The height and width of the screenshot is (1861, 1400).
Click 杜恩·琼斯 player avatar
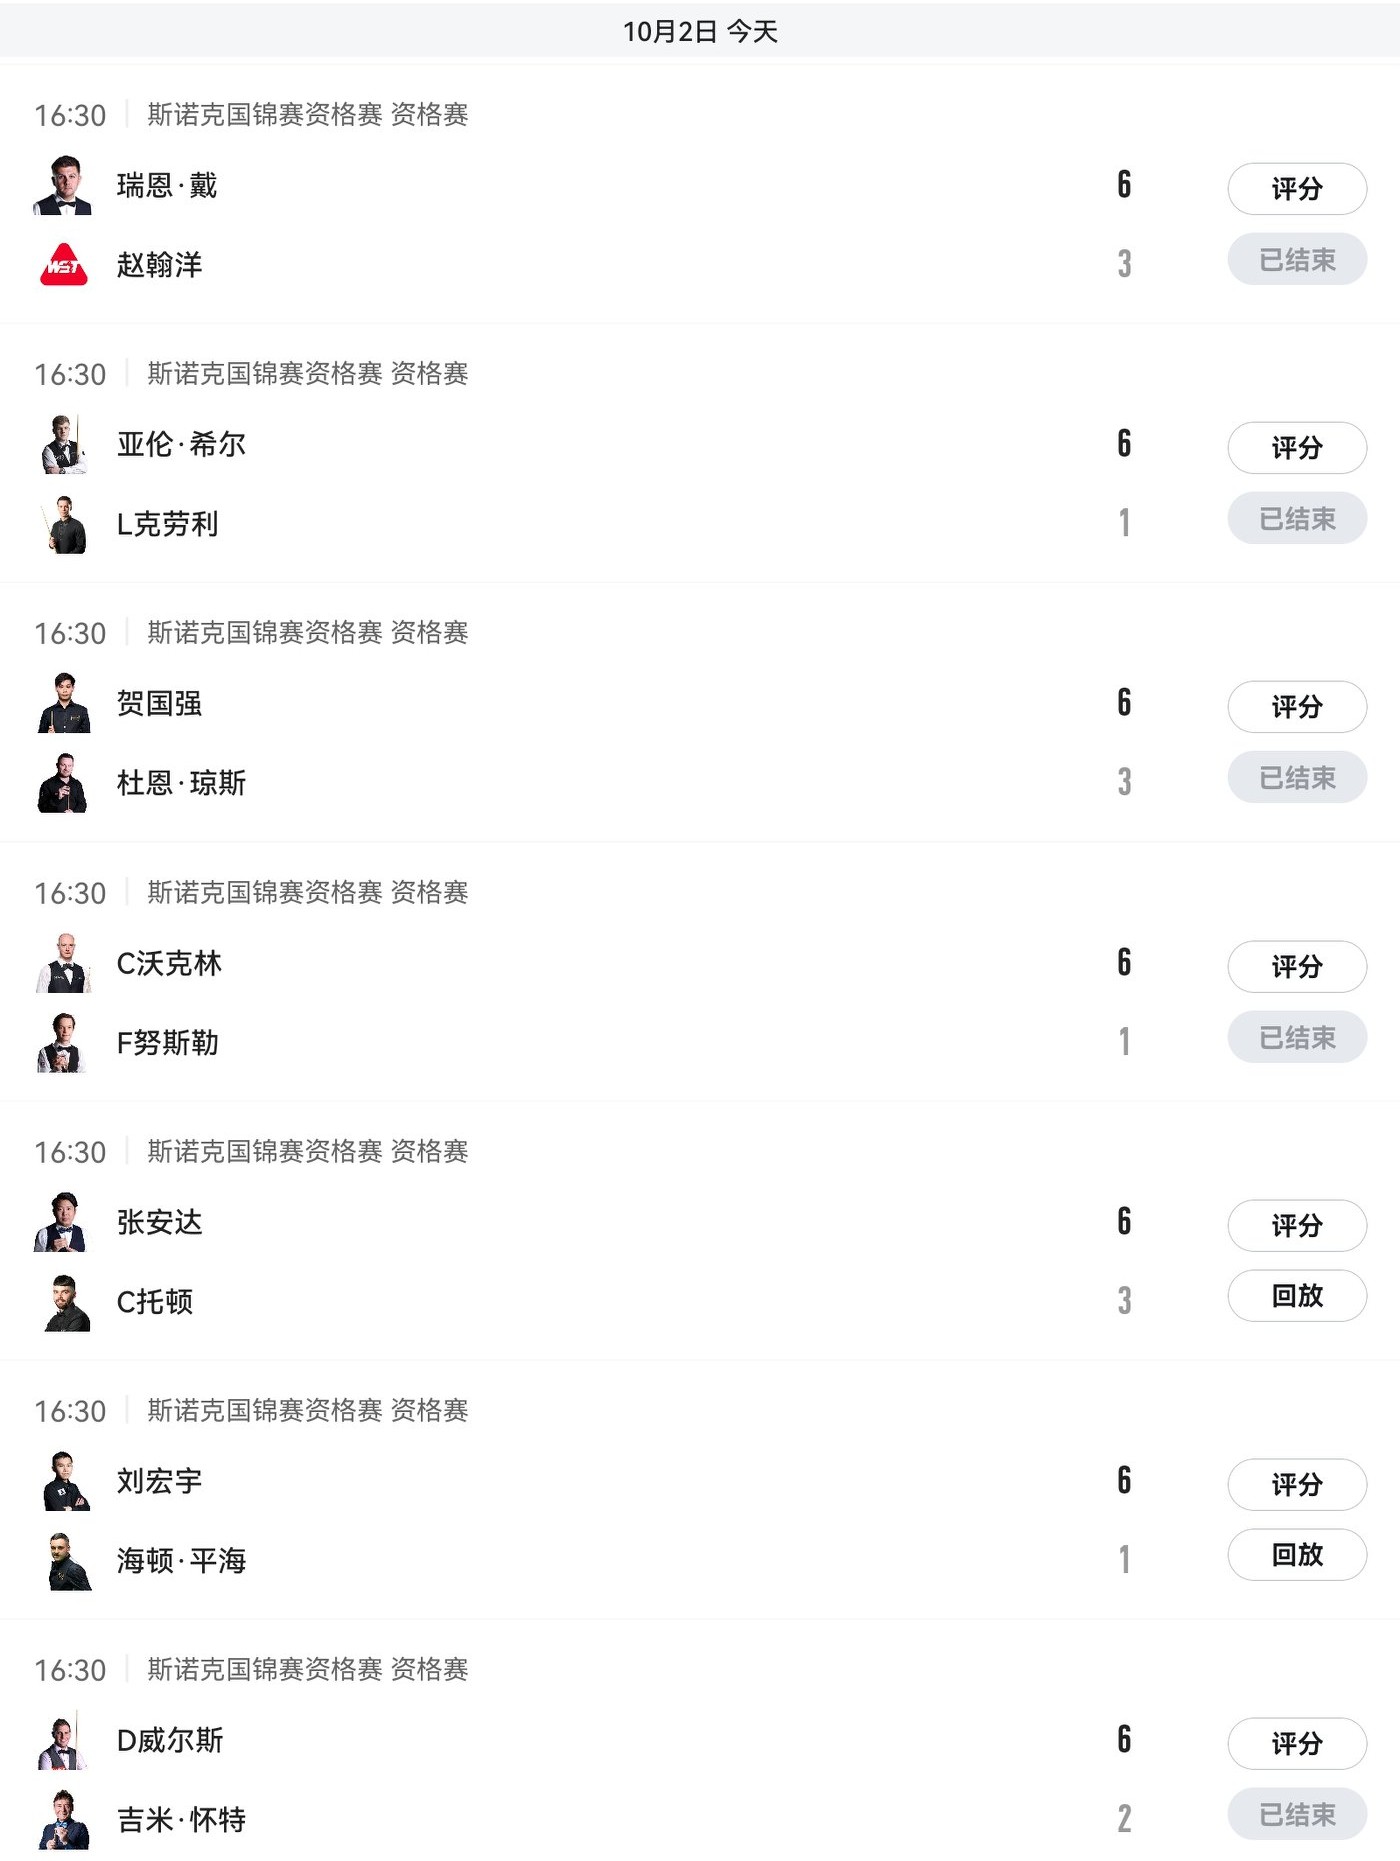[x=64, y=783]
